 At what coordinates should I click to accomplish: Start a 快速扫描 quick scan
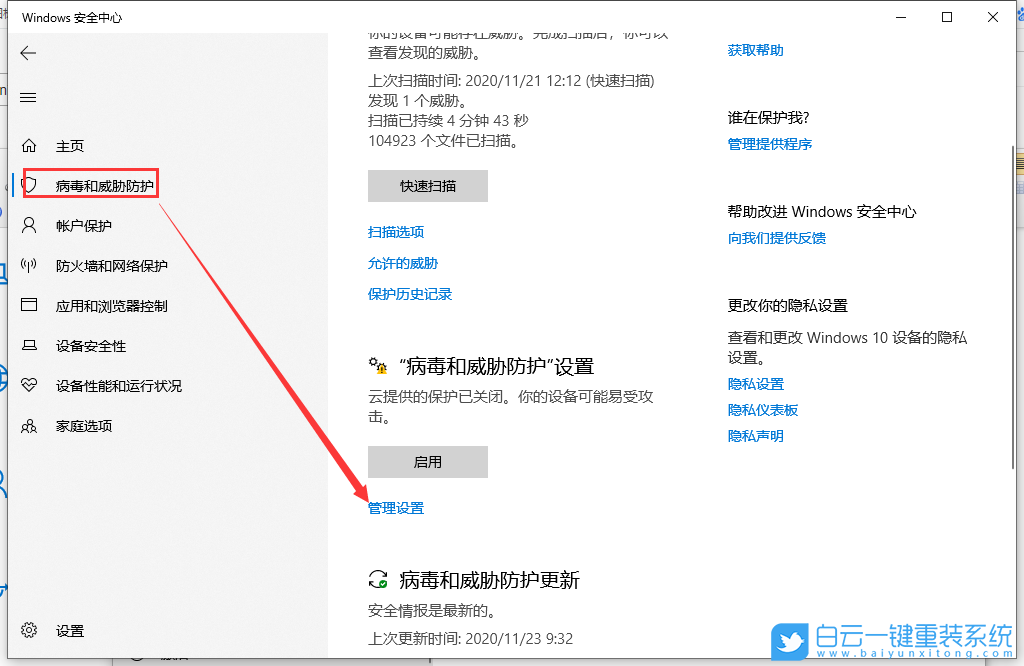(x=427, y=185)
